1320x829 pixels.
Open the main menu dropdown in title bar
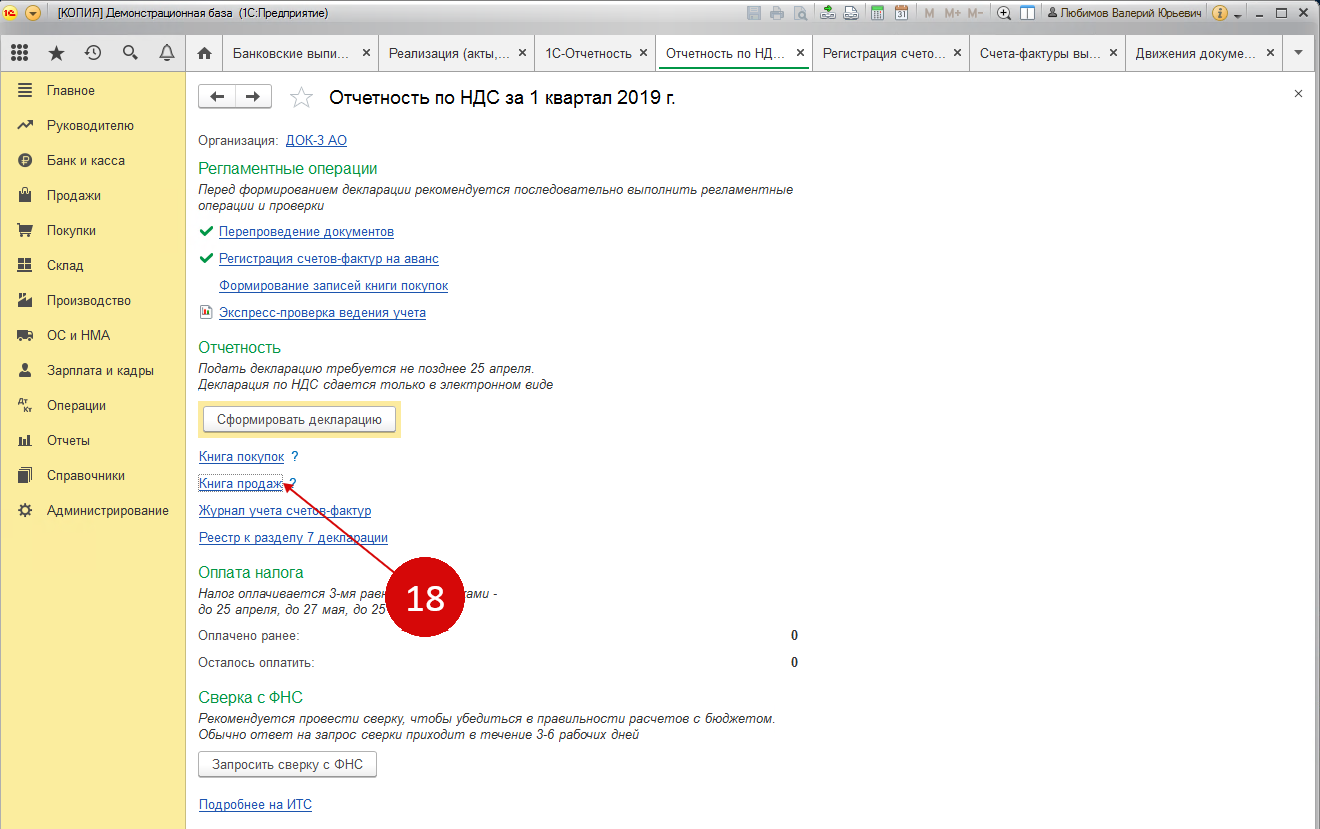[32, 13]
